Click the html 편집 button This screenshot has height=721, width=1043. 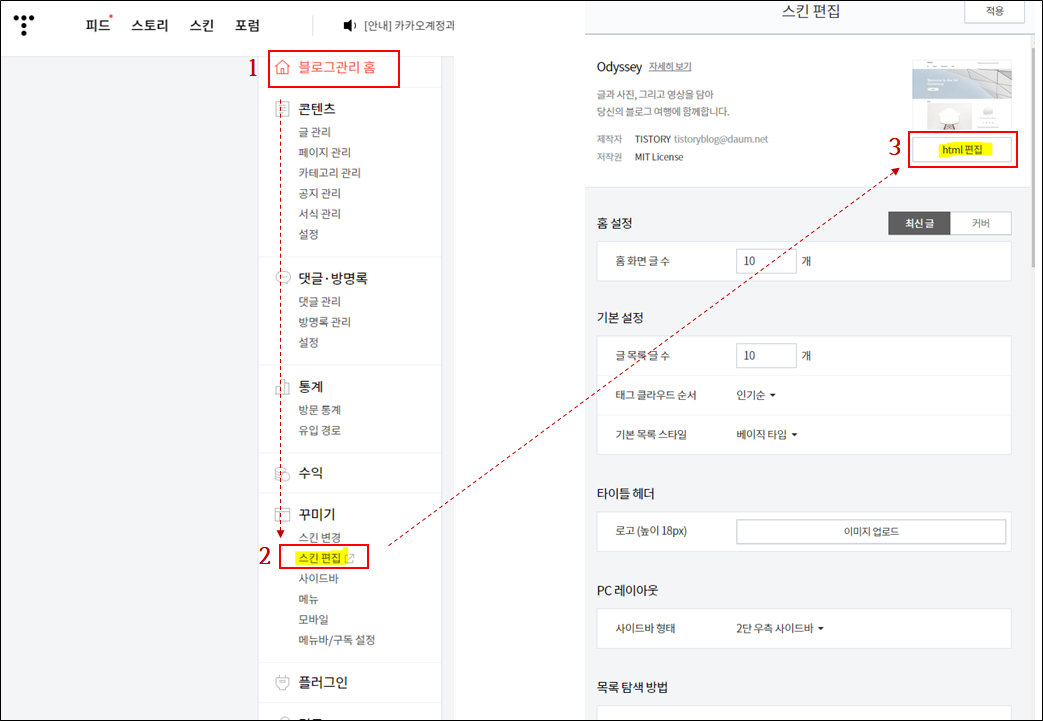pos(962,150)
